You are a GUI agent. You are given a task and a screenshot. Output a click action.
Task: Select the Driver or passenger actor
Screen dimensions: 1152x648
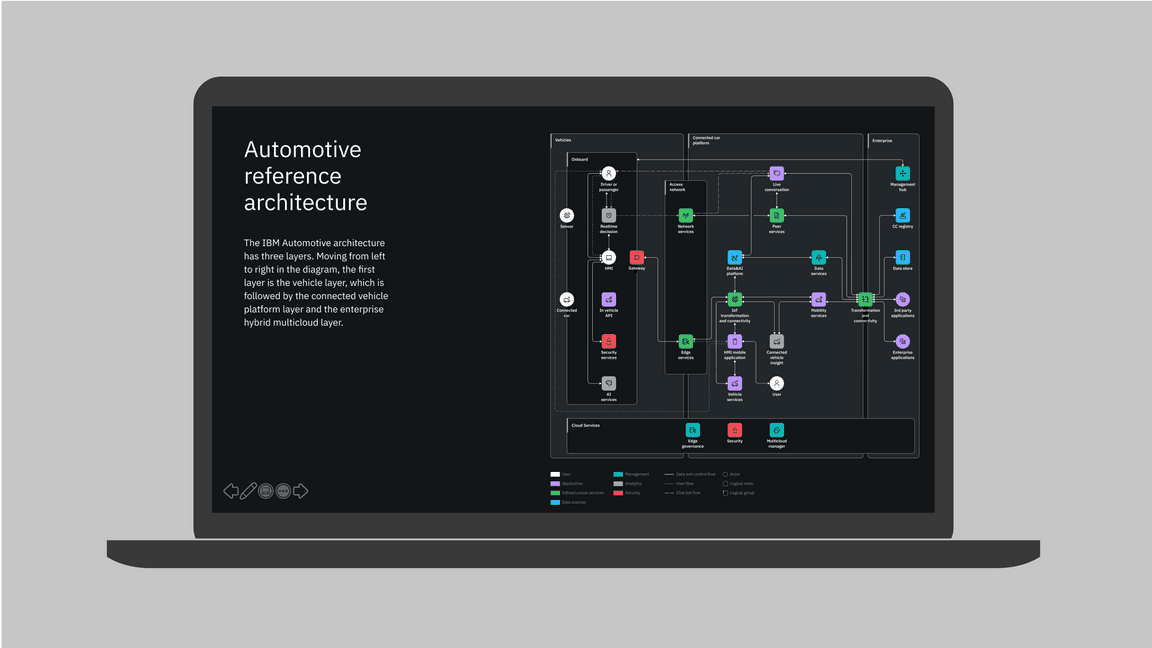click(x=608, y=174)
